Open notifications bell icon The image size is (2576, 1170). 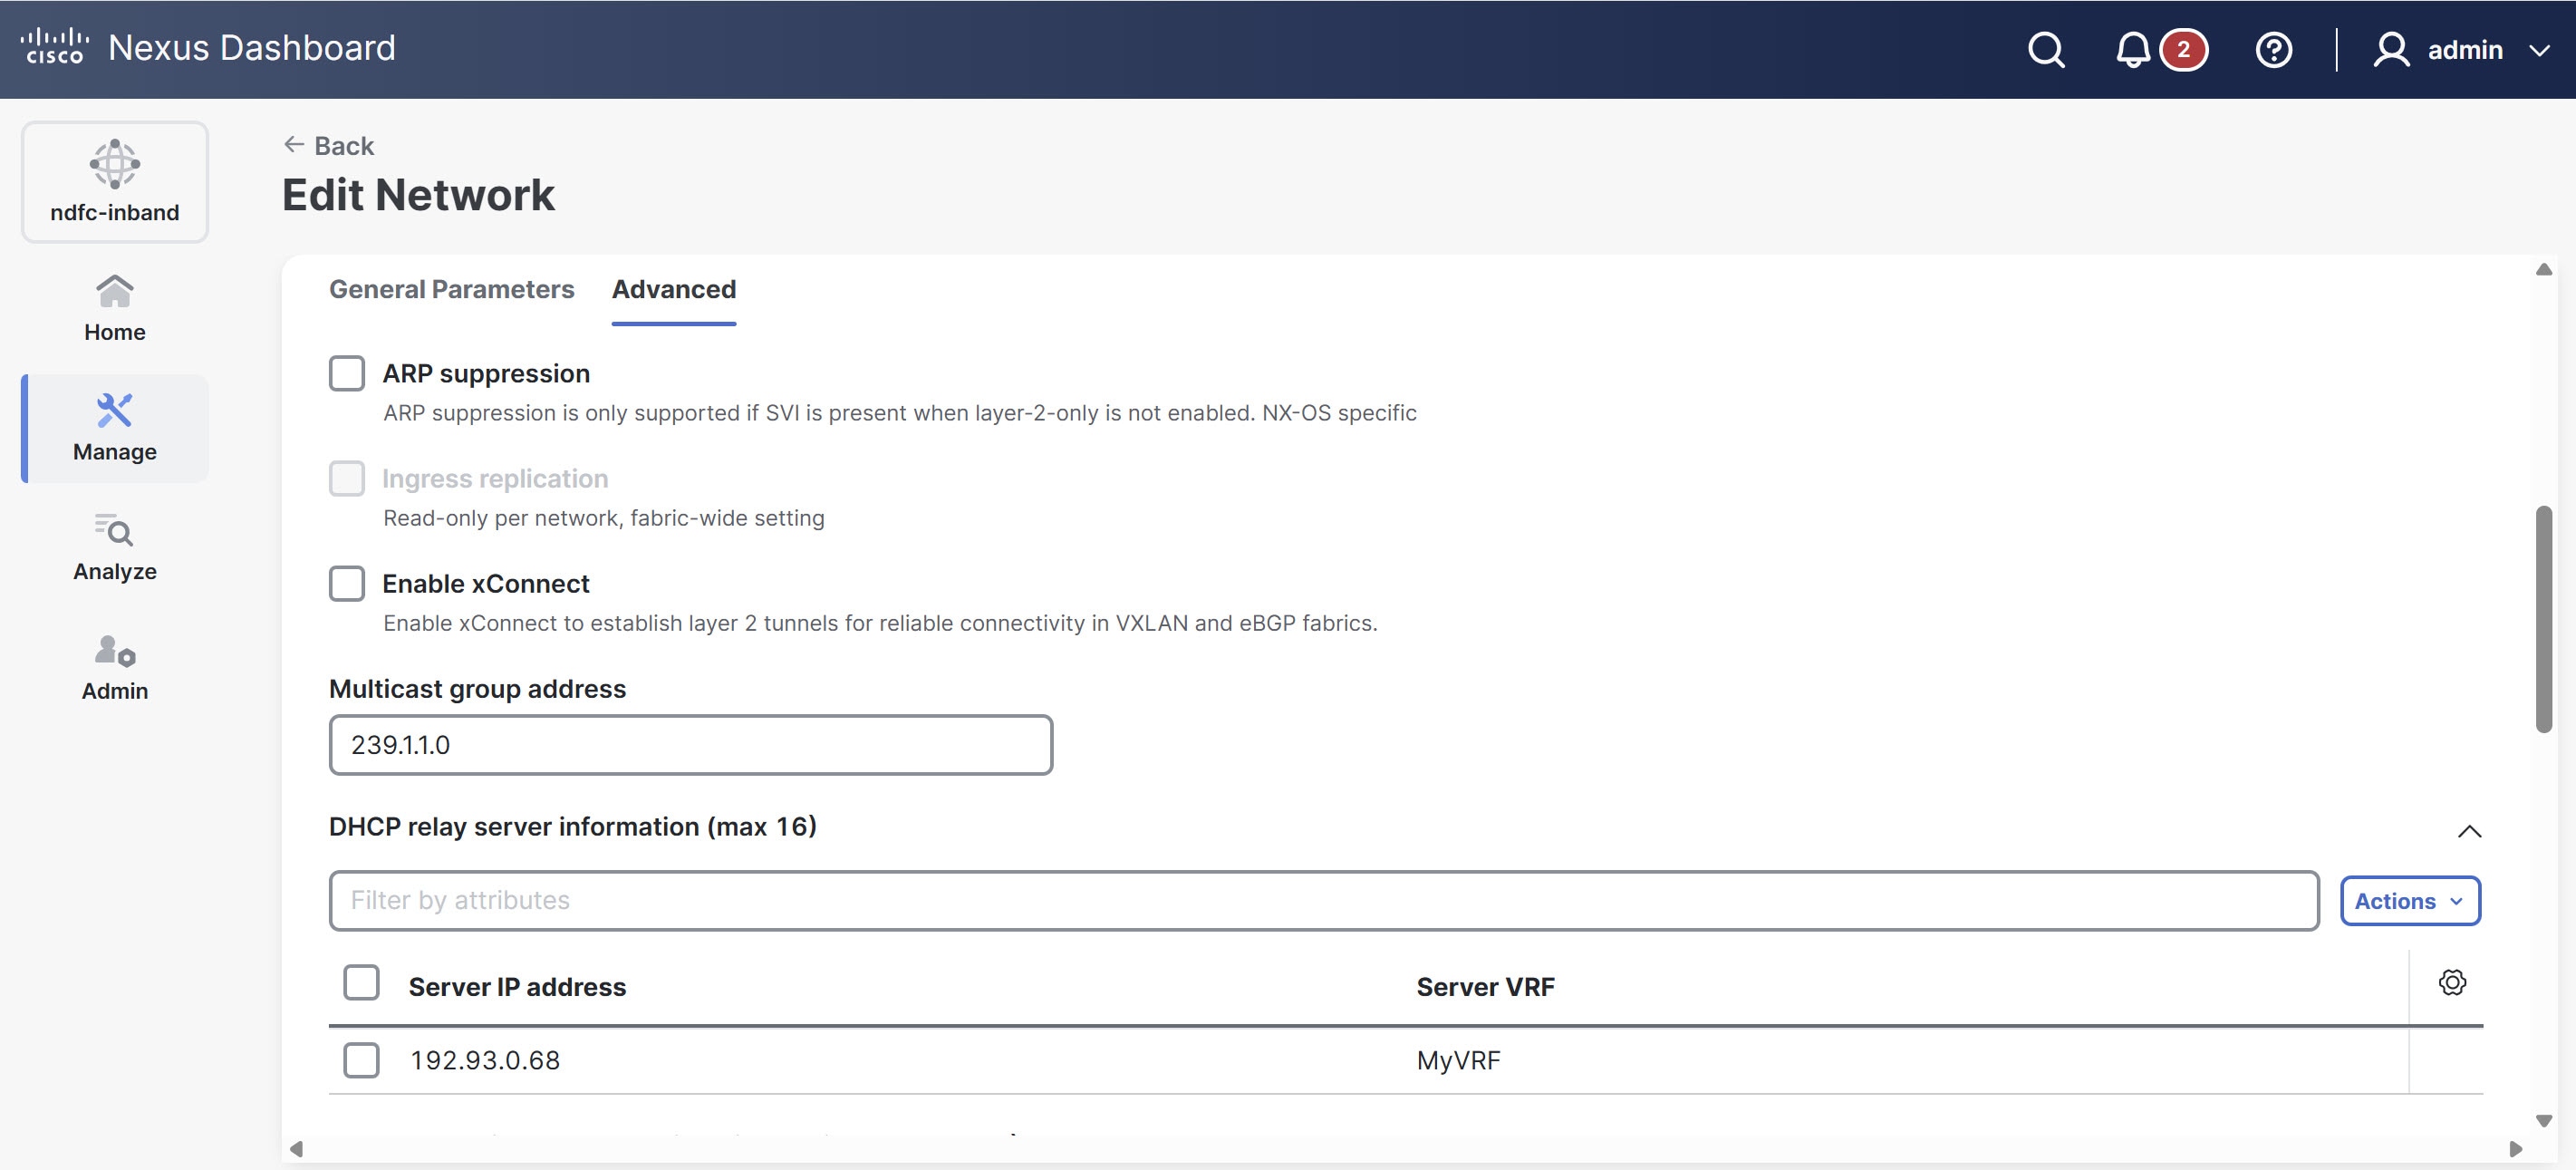[2132, 49]
